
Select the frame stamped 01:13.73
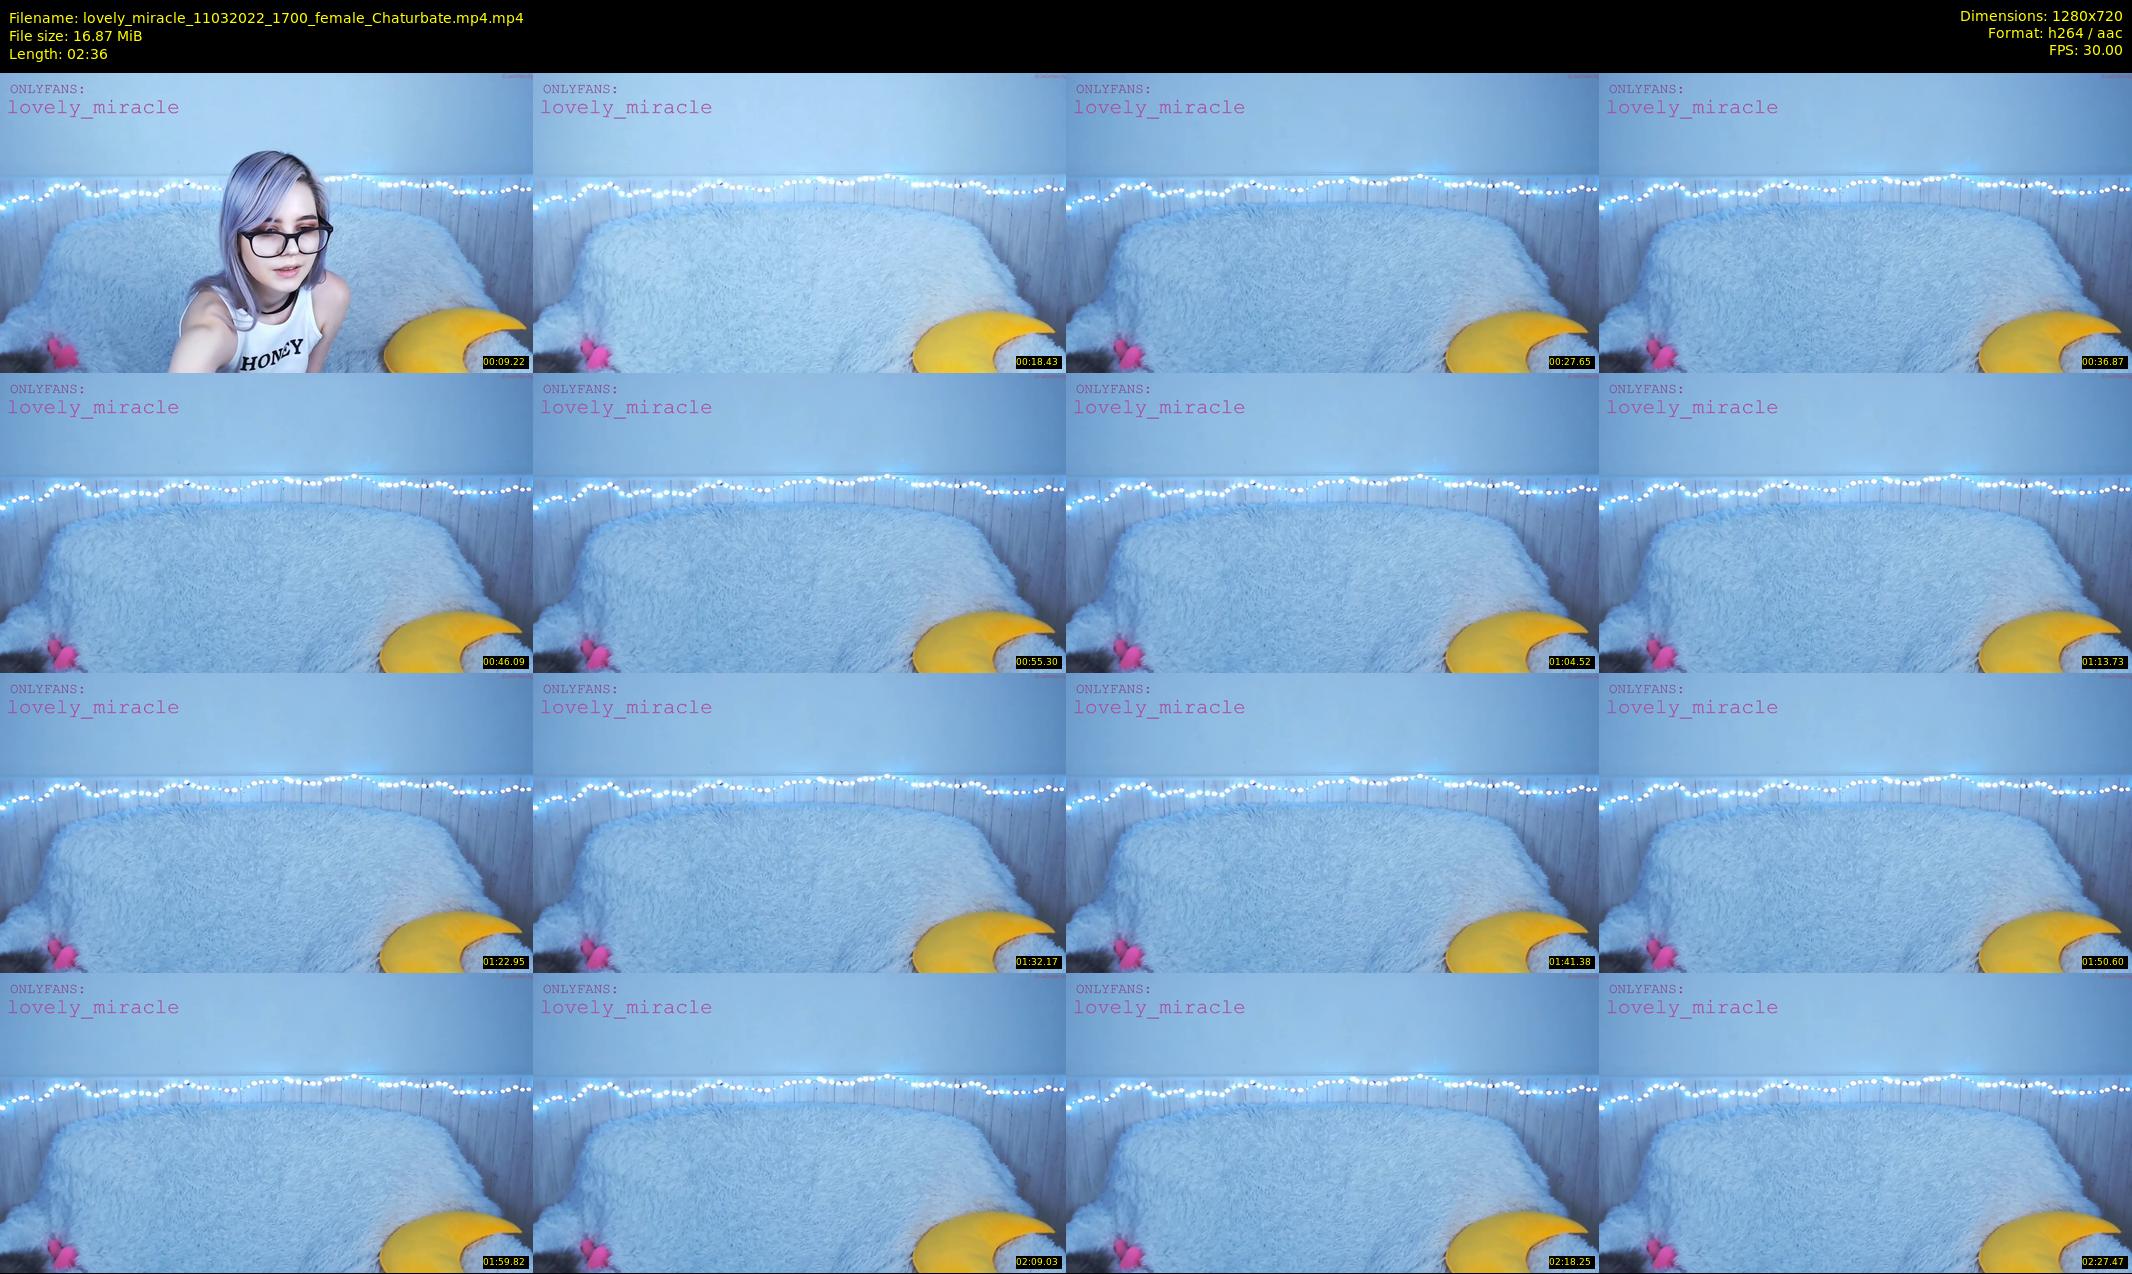(1865, 523)
